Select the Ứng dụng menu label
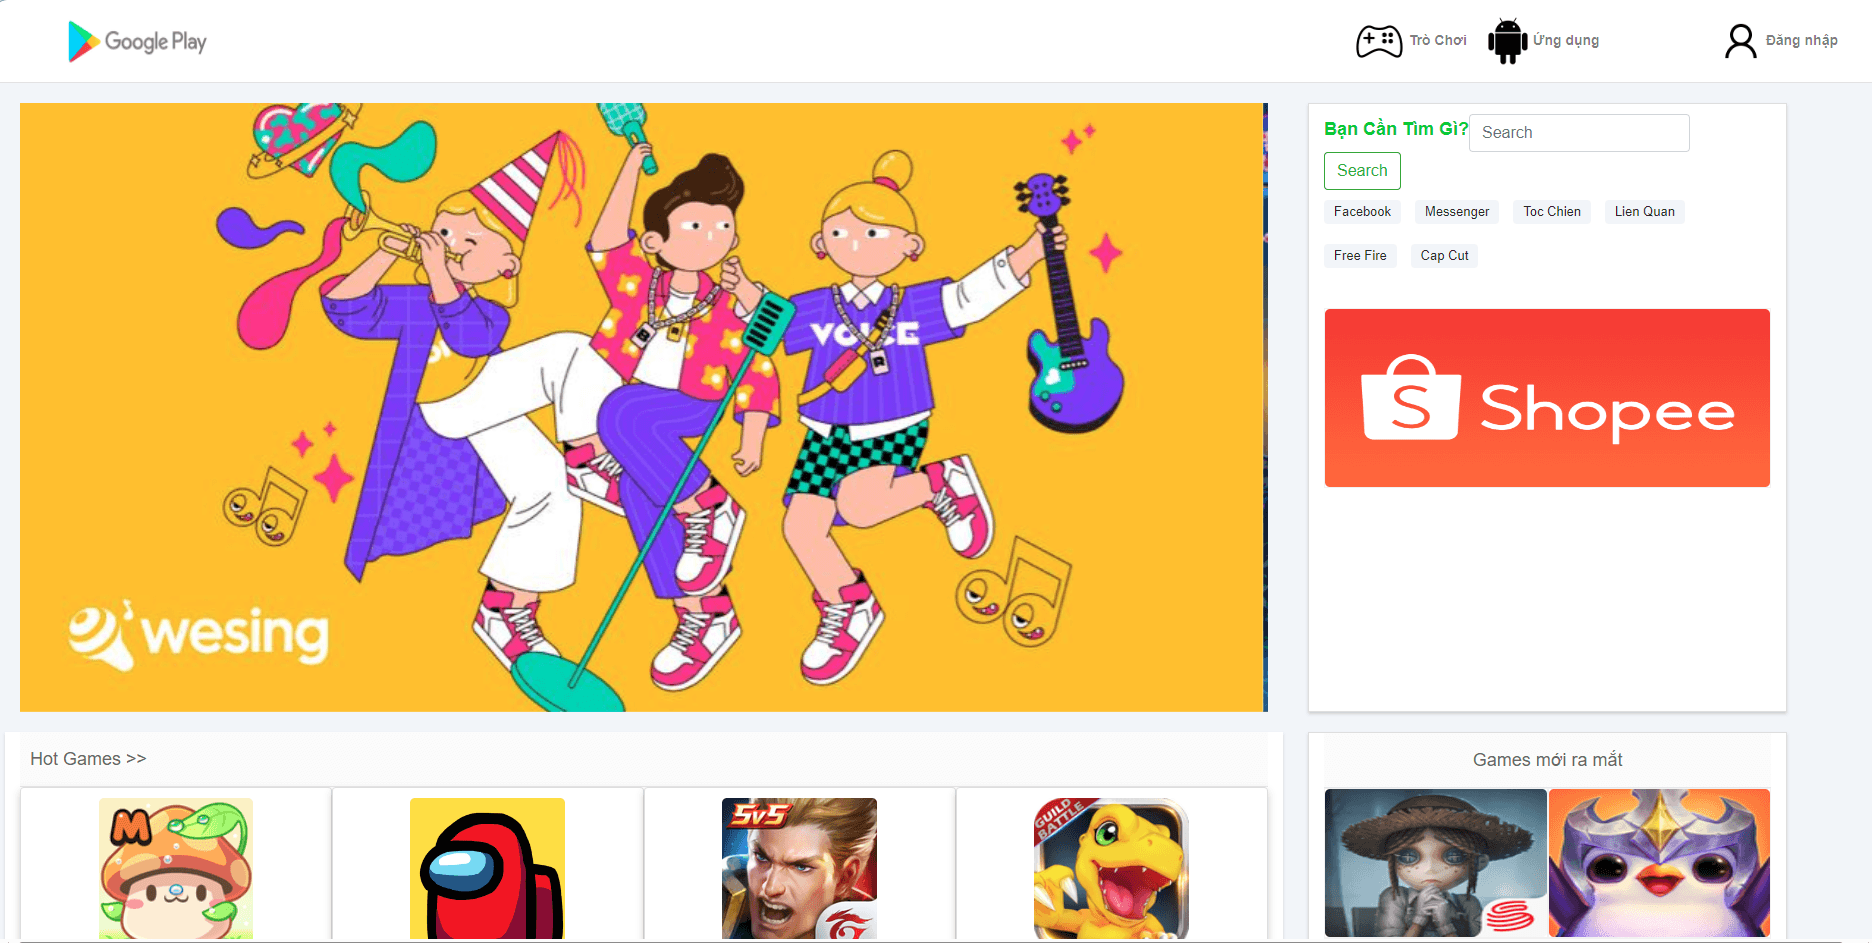The width and height of the screenshot is (1872, 943). [1566, 41]
